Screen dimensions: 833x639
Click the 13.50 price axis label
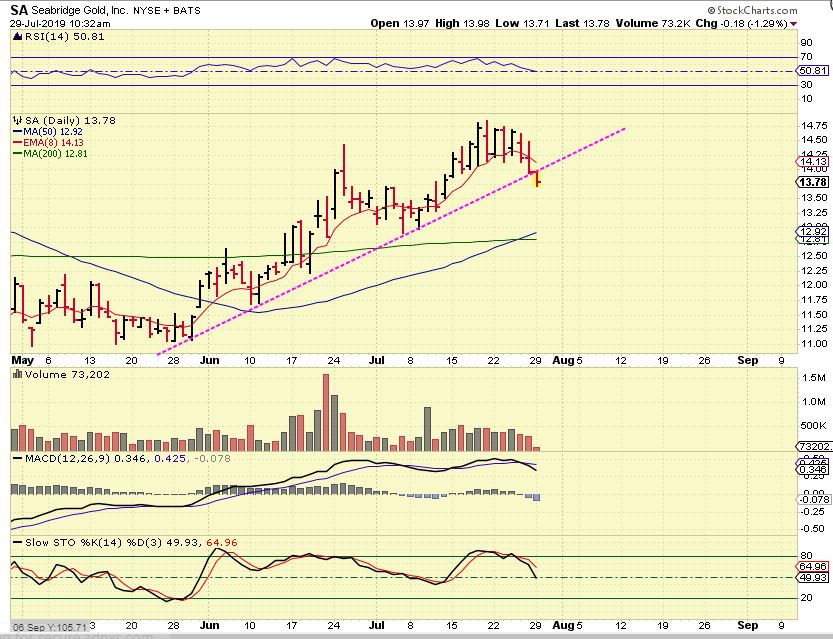click(x=813, y=198)
